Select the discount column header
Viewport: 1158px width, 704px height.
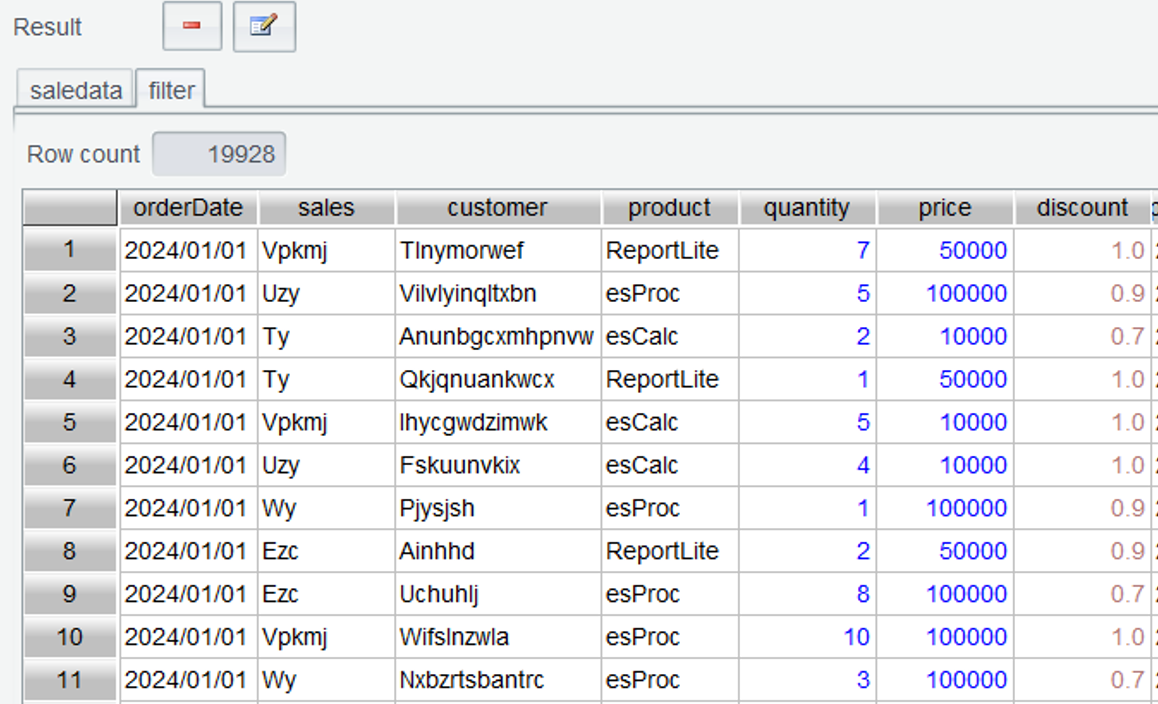coord(1082,208)
